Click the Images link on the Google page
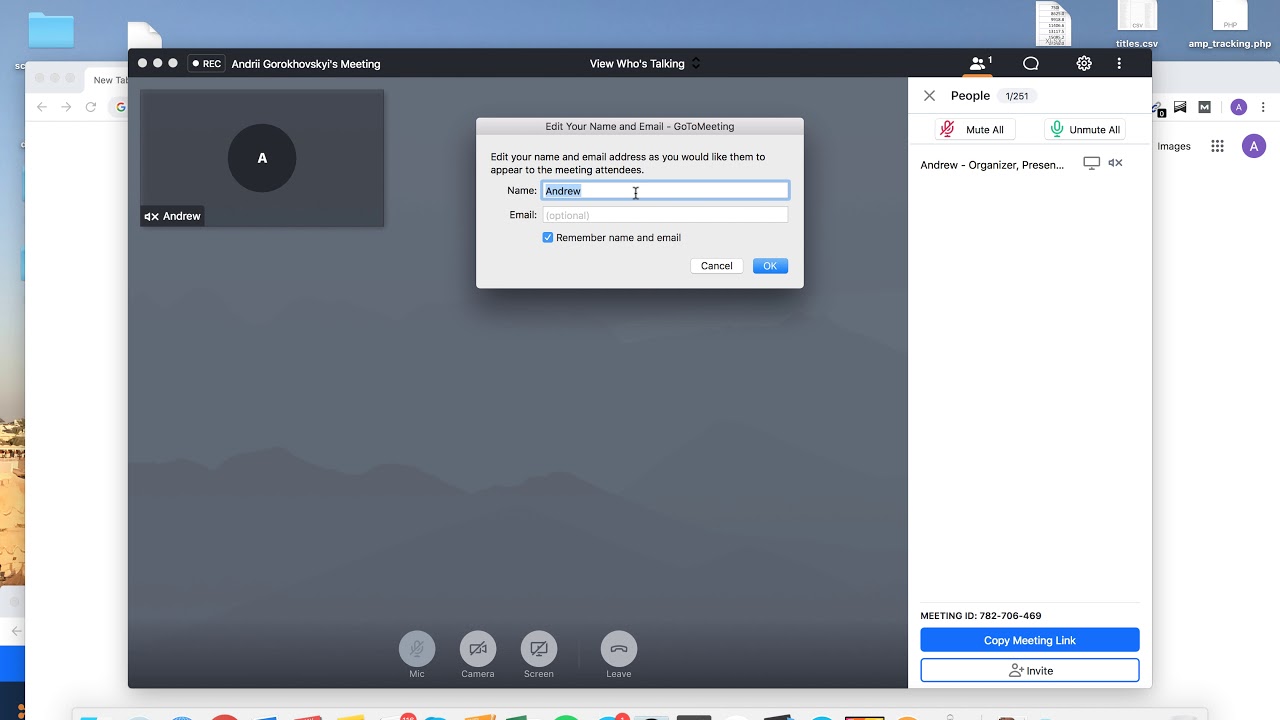Screen dimensions: 1280x720 tap(1174, 146)
